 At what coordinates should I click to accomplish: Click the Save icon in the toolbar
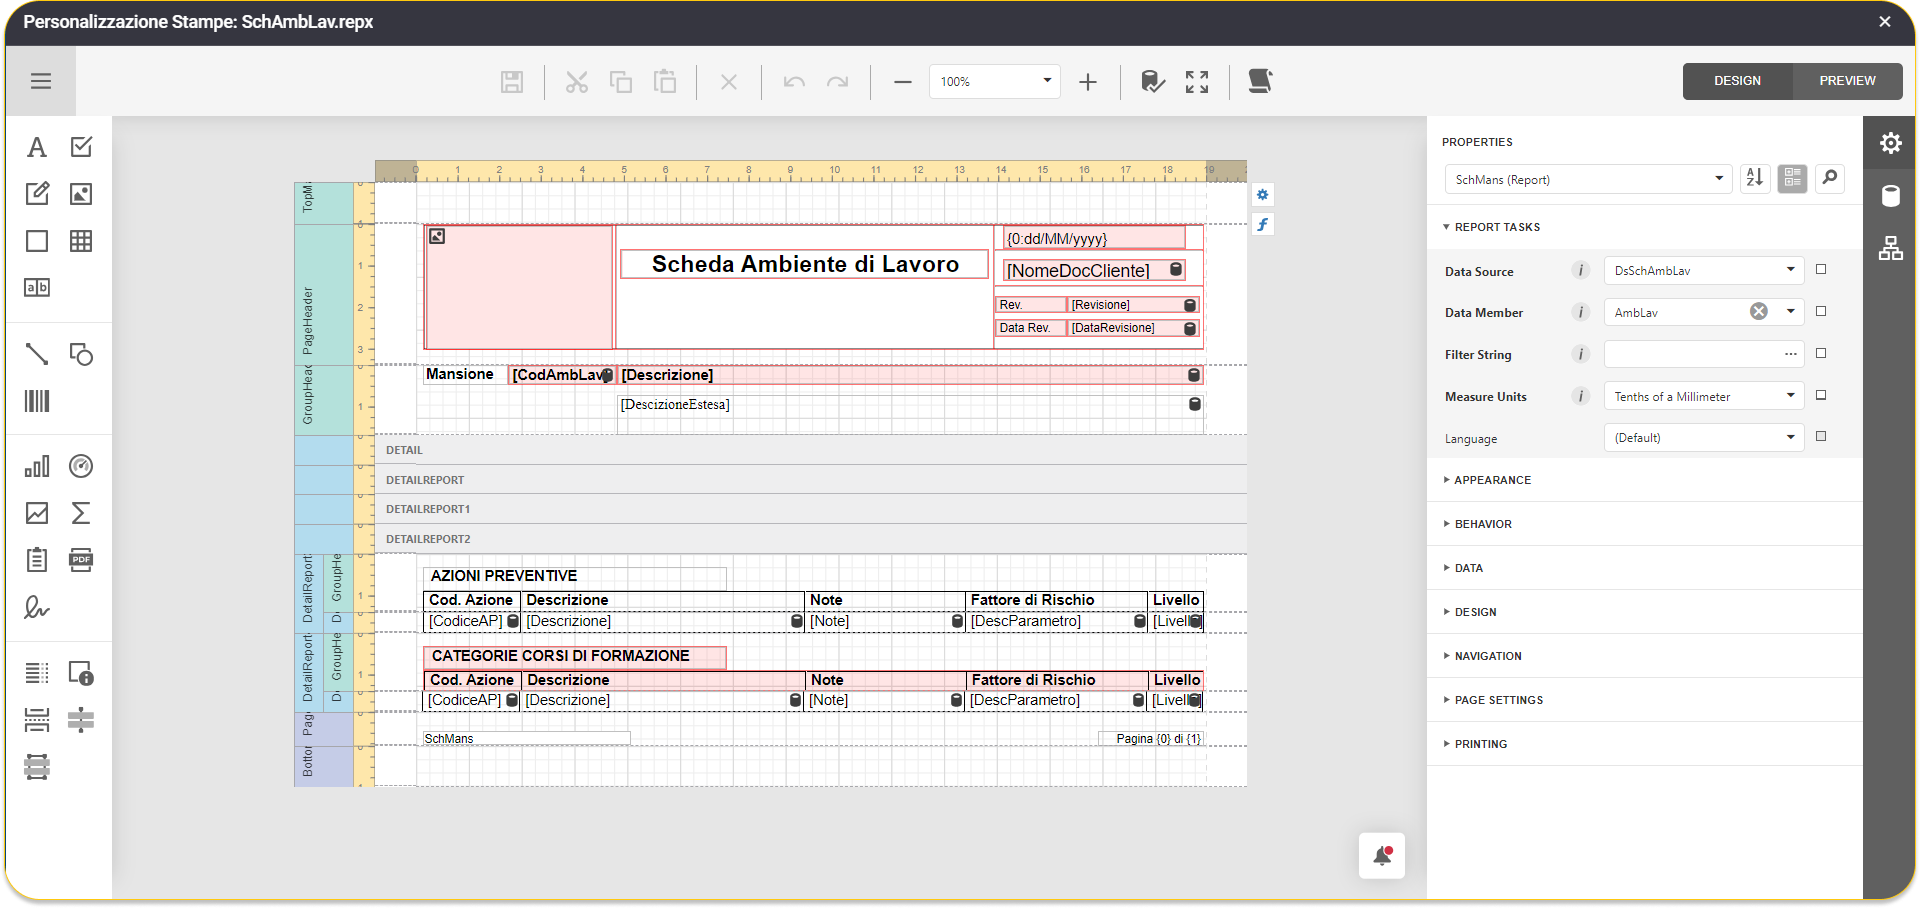coord(512,82)
